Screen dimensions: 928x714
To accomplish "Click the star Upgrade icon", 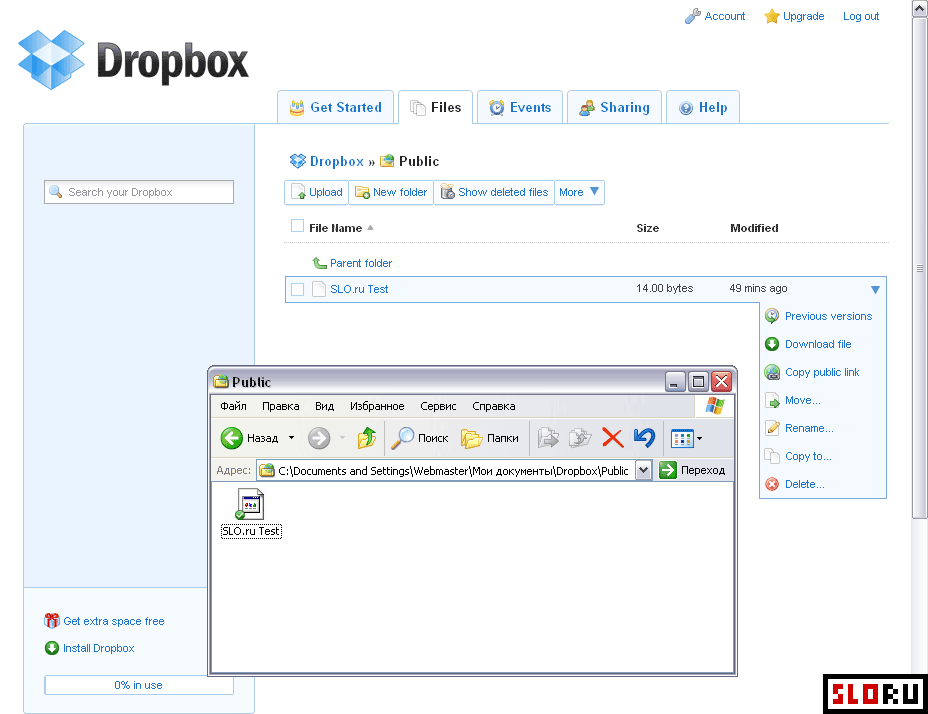I will 771,16.
